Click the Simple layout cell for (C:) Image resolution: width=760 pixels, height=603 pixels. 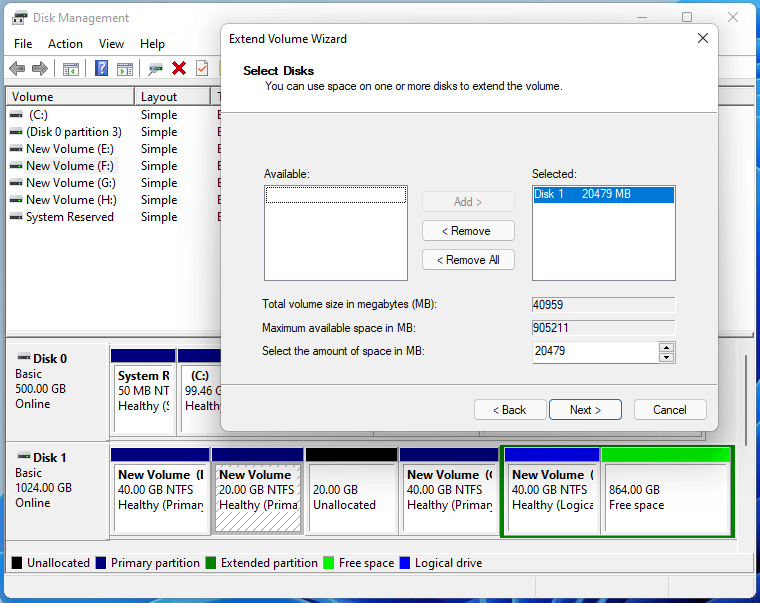159,115
